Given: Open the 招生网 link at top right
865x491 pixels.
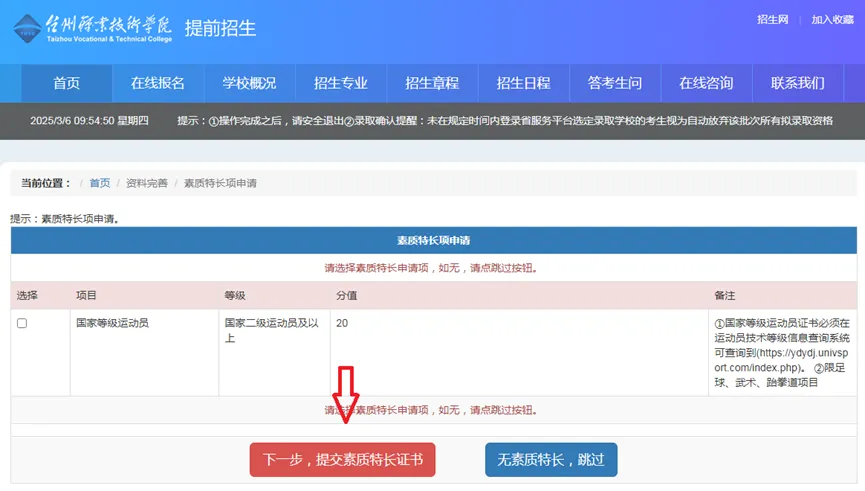Looking at the screenshot, I should tap(772, 20).
